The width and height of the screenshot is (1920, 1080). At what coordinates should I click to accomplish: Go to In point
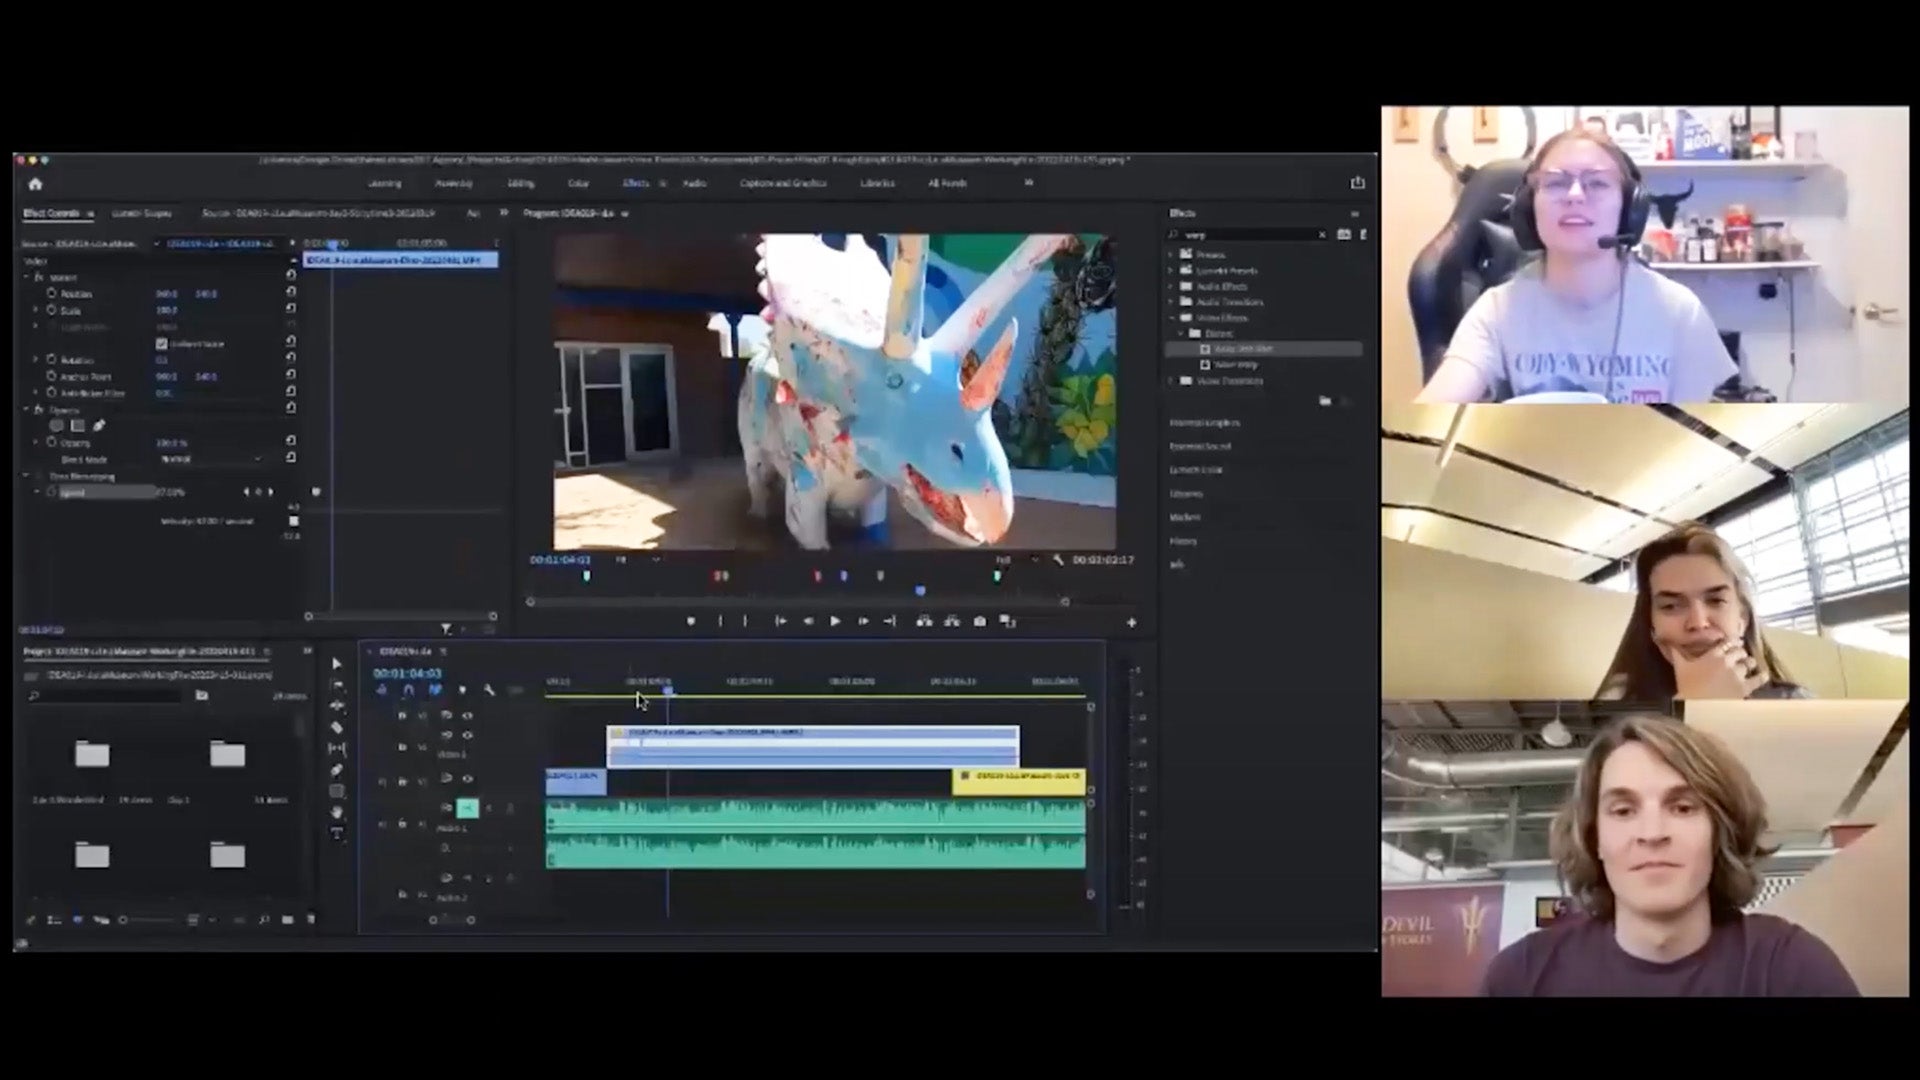[x=780, y=621]
